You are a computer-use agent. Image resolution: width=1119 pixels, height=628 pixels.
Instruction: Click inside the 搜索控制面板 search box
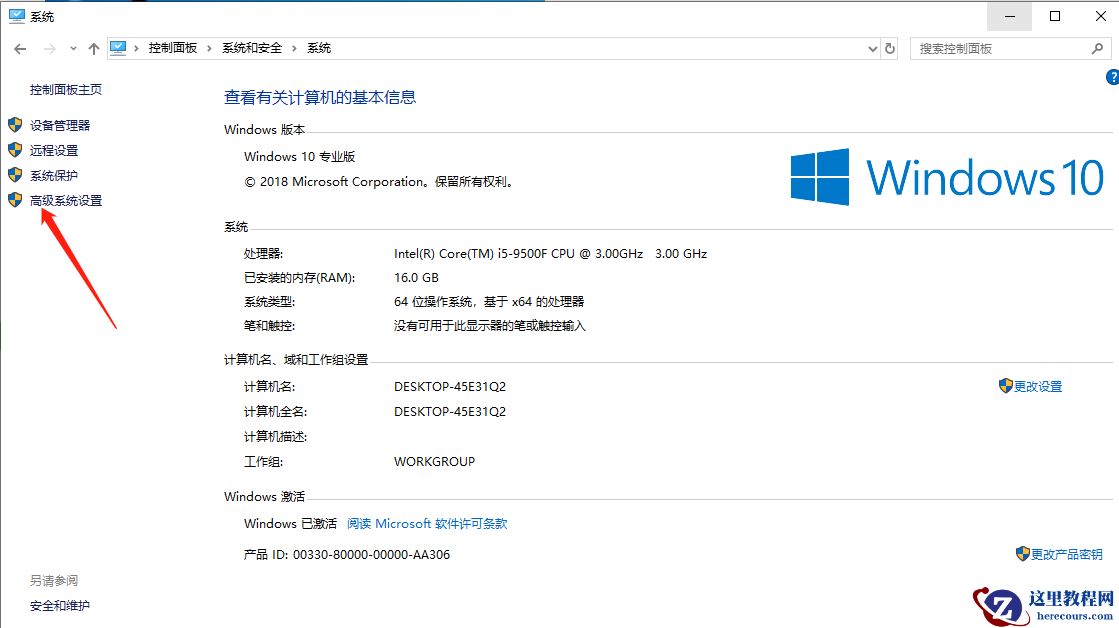coord(990,47)
